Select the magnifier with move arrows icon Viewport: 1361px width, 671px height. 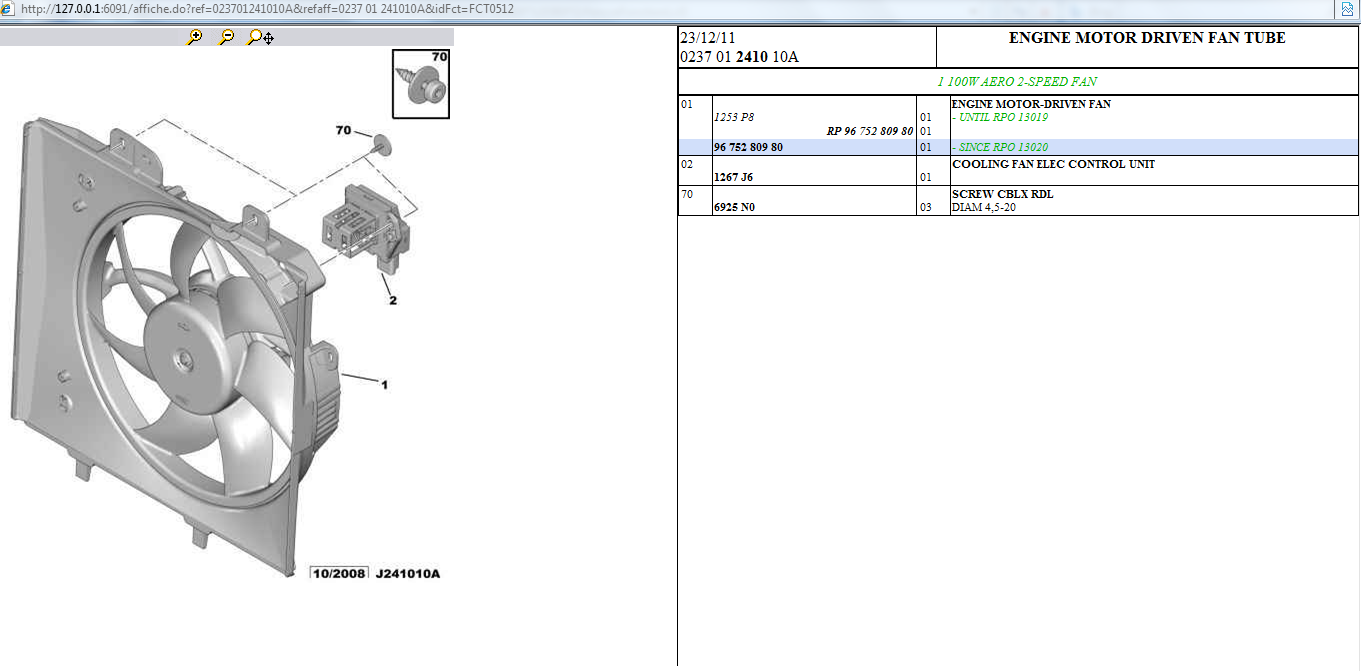[260, 37]
